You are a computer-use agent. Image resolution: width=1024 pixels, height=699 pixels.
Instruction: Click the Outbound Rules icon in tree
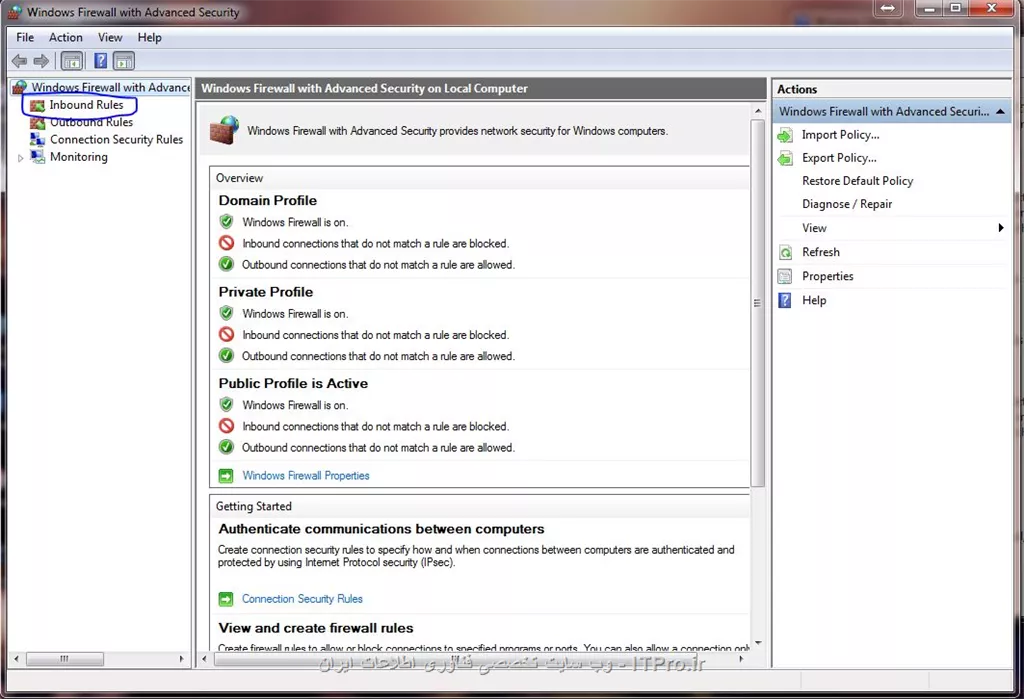(x=38, y=122)
